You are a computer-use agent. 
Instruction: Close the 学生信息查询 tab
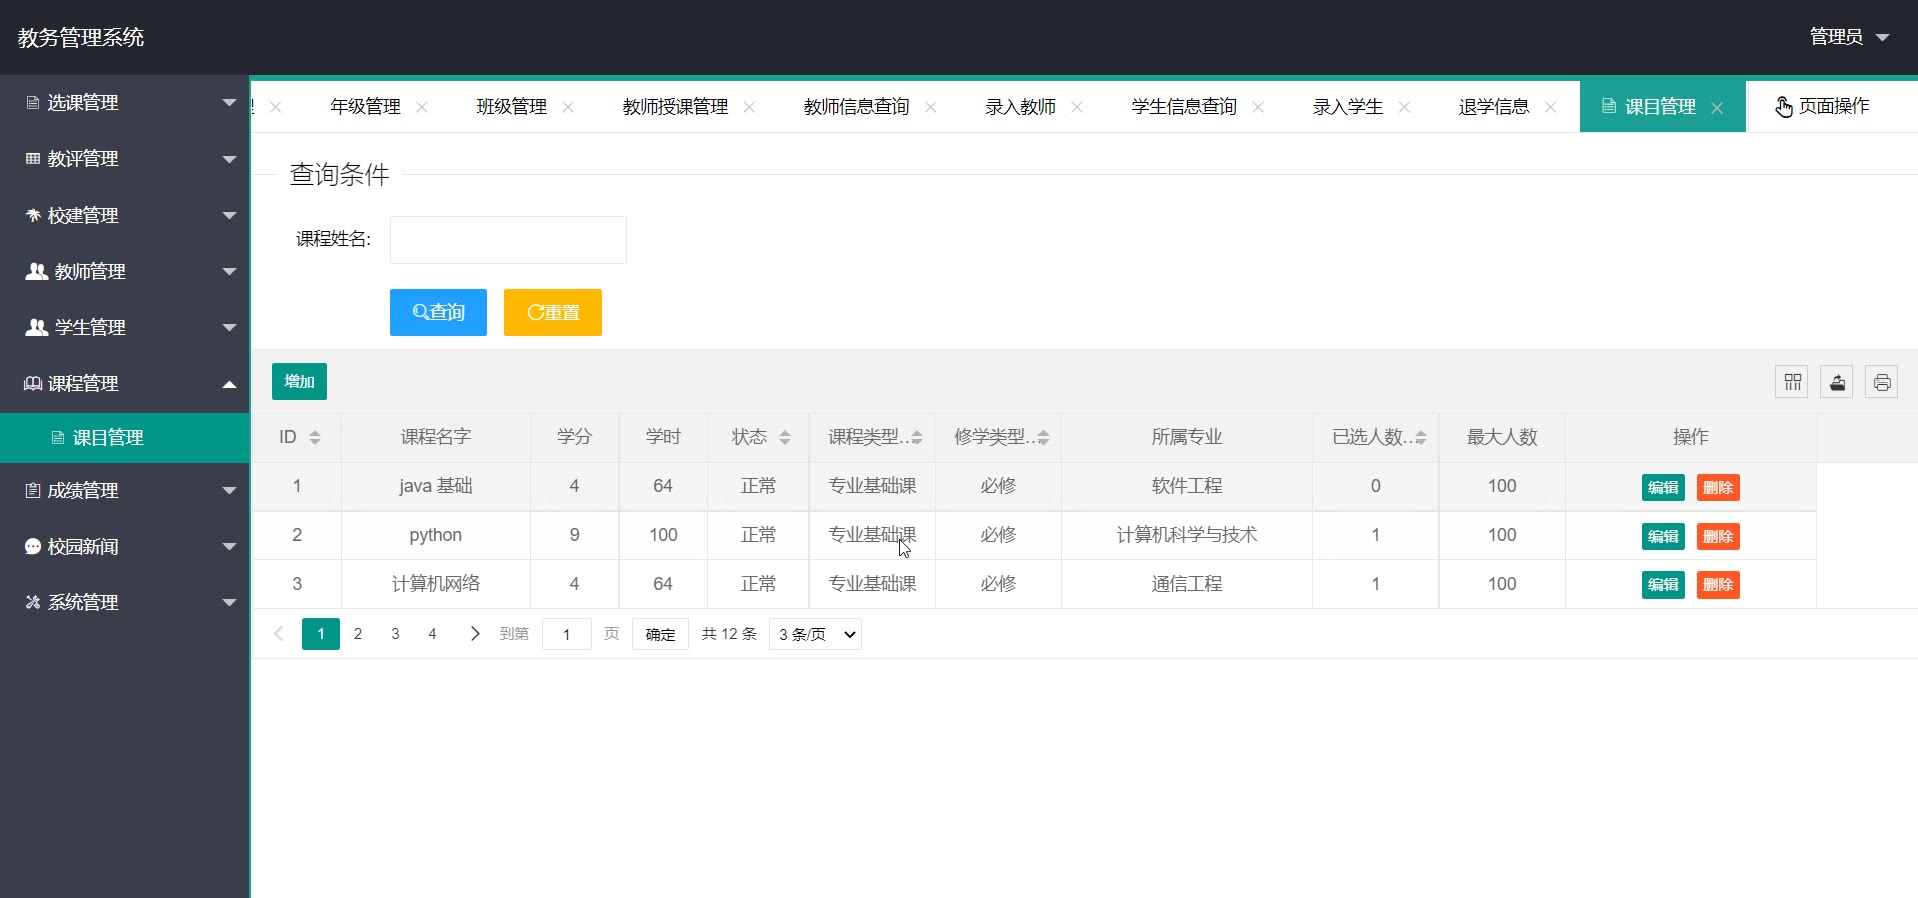click(1258, 107)
